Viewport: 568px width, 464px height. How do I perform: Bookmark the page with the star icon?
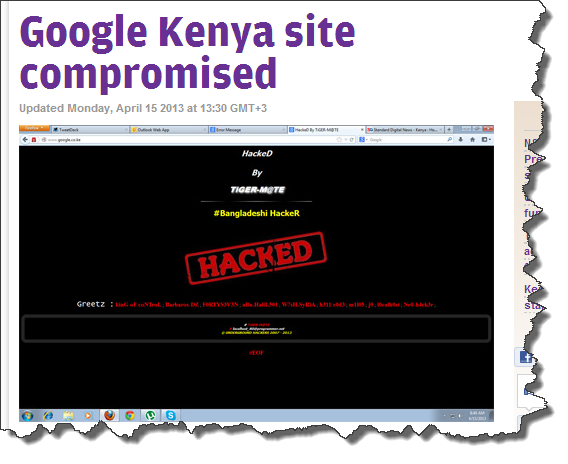coord(339,139)
